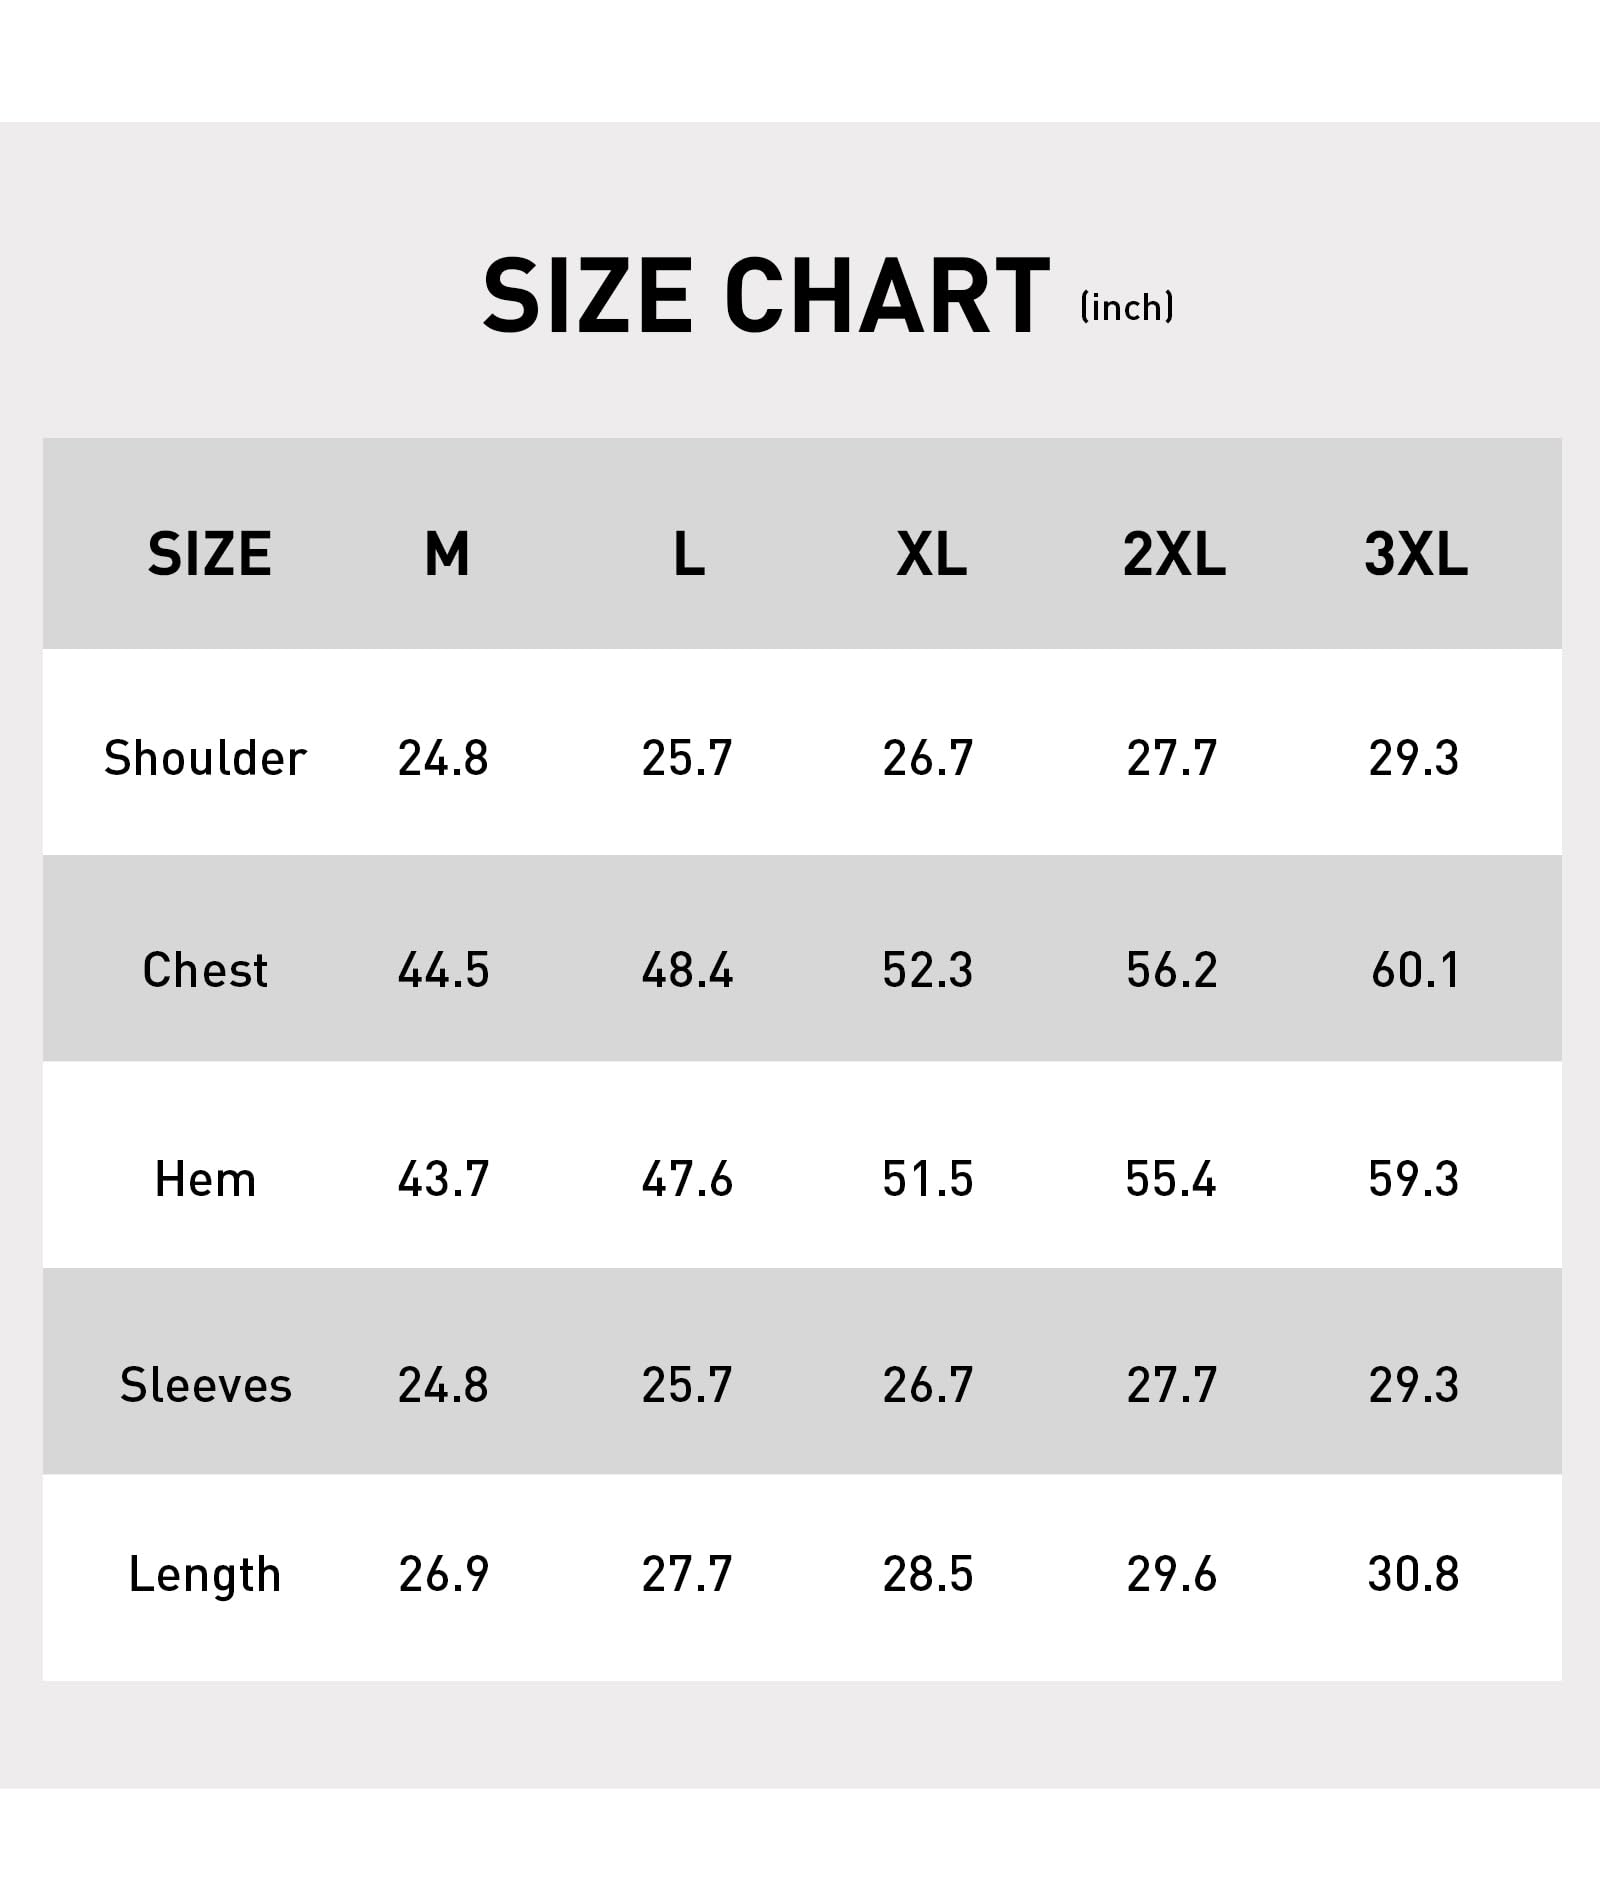
Task: Click the SIZE CHART title text
Action: coord(766,296)
